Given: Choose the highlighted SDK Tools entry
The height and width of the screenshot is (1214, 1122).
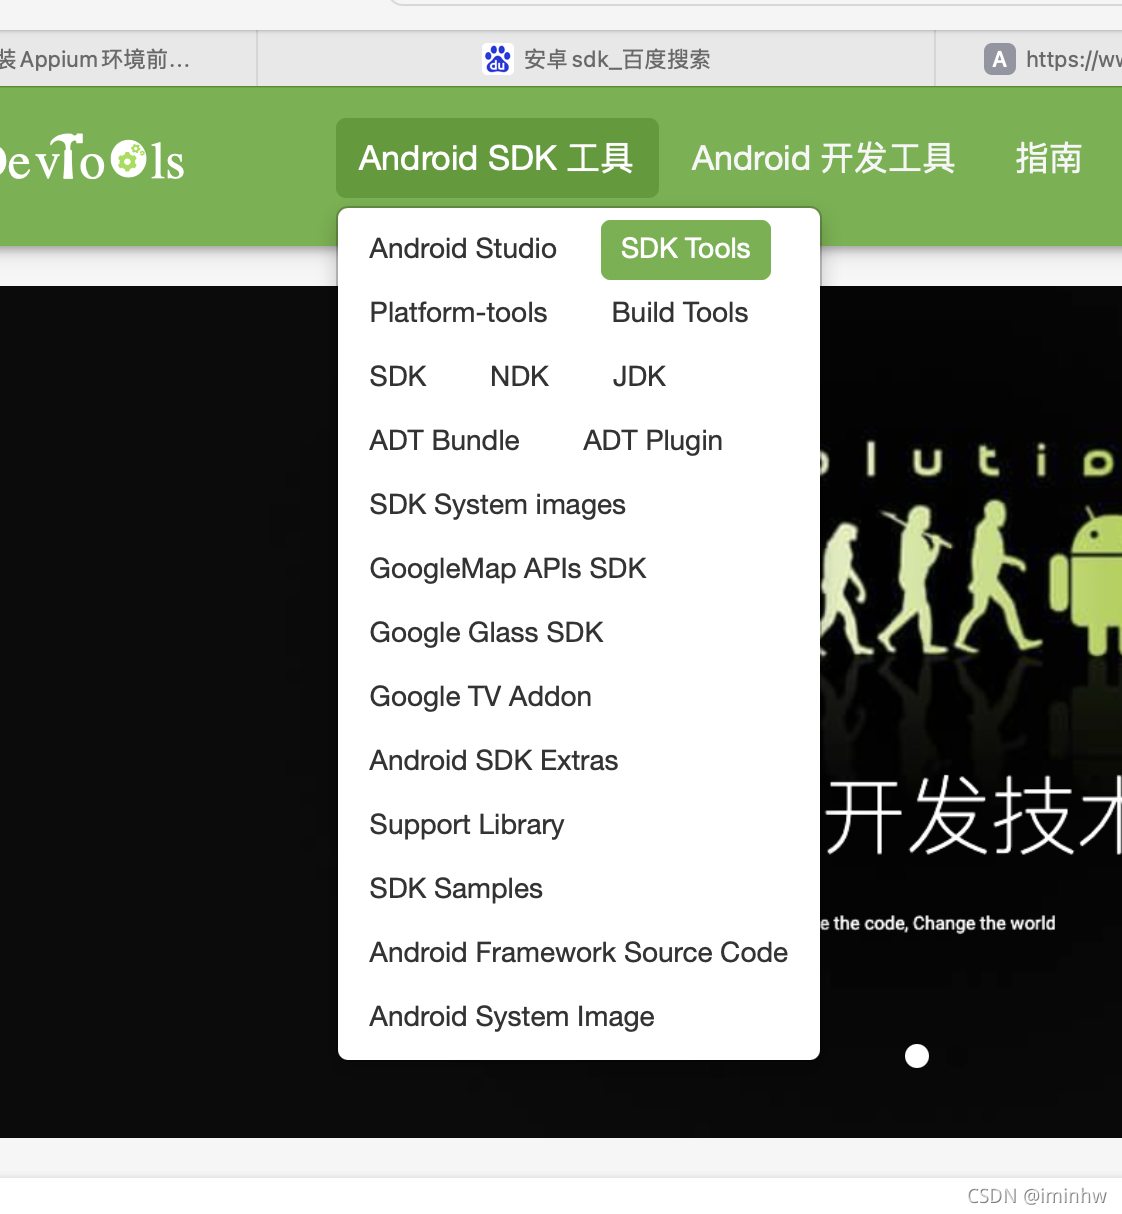Looking at the screenshot, I should [x=686, y=249].
